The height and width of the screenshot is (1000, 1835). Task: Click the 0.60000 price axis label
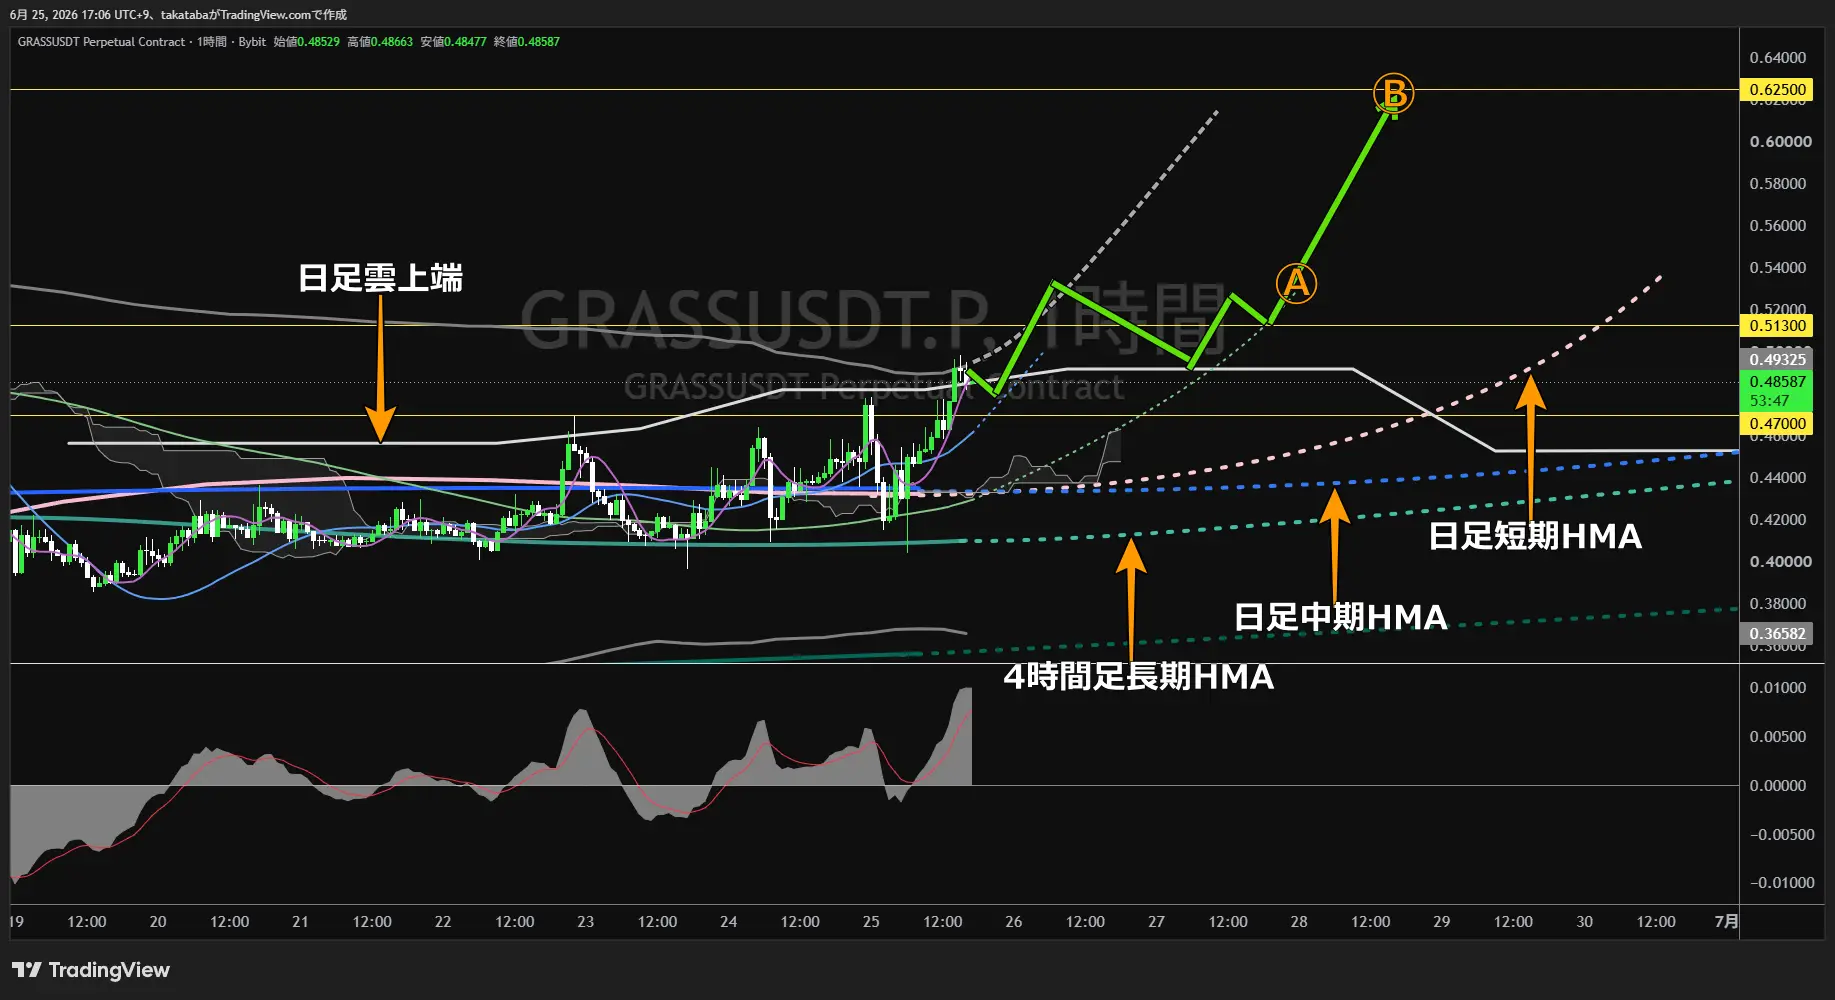pos(1780,142)
